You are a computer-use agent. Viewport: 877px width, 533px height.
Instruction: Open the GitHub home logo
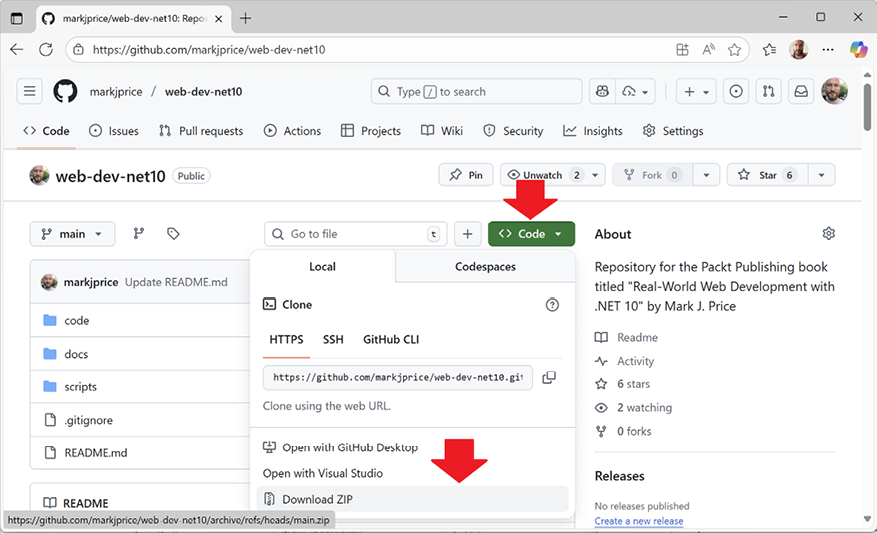click(65, 91)
